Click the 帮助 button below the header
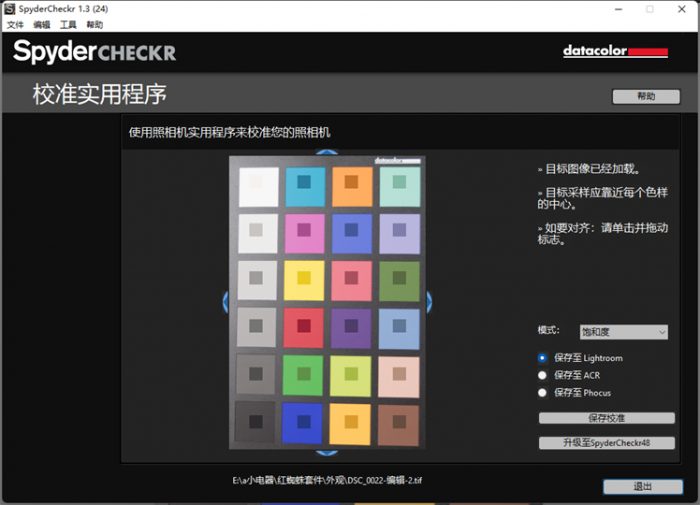Viewport: 700px width, 505px height. 645,97
